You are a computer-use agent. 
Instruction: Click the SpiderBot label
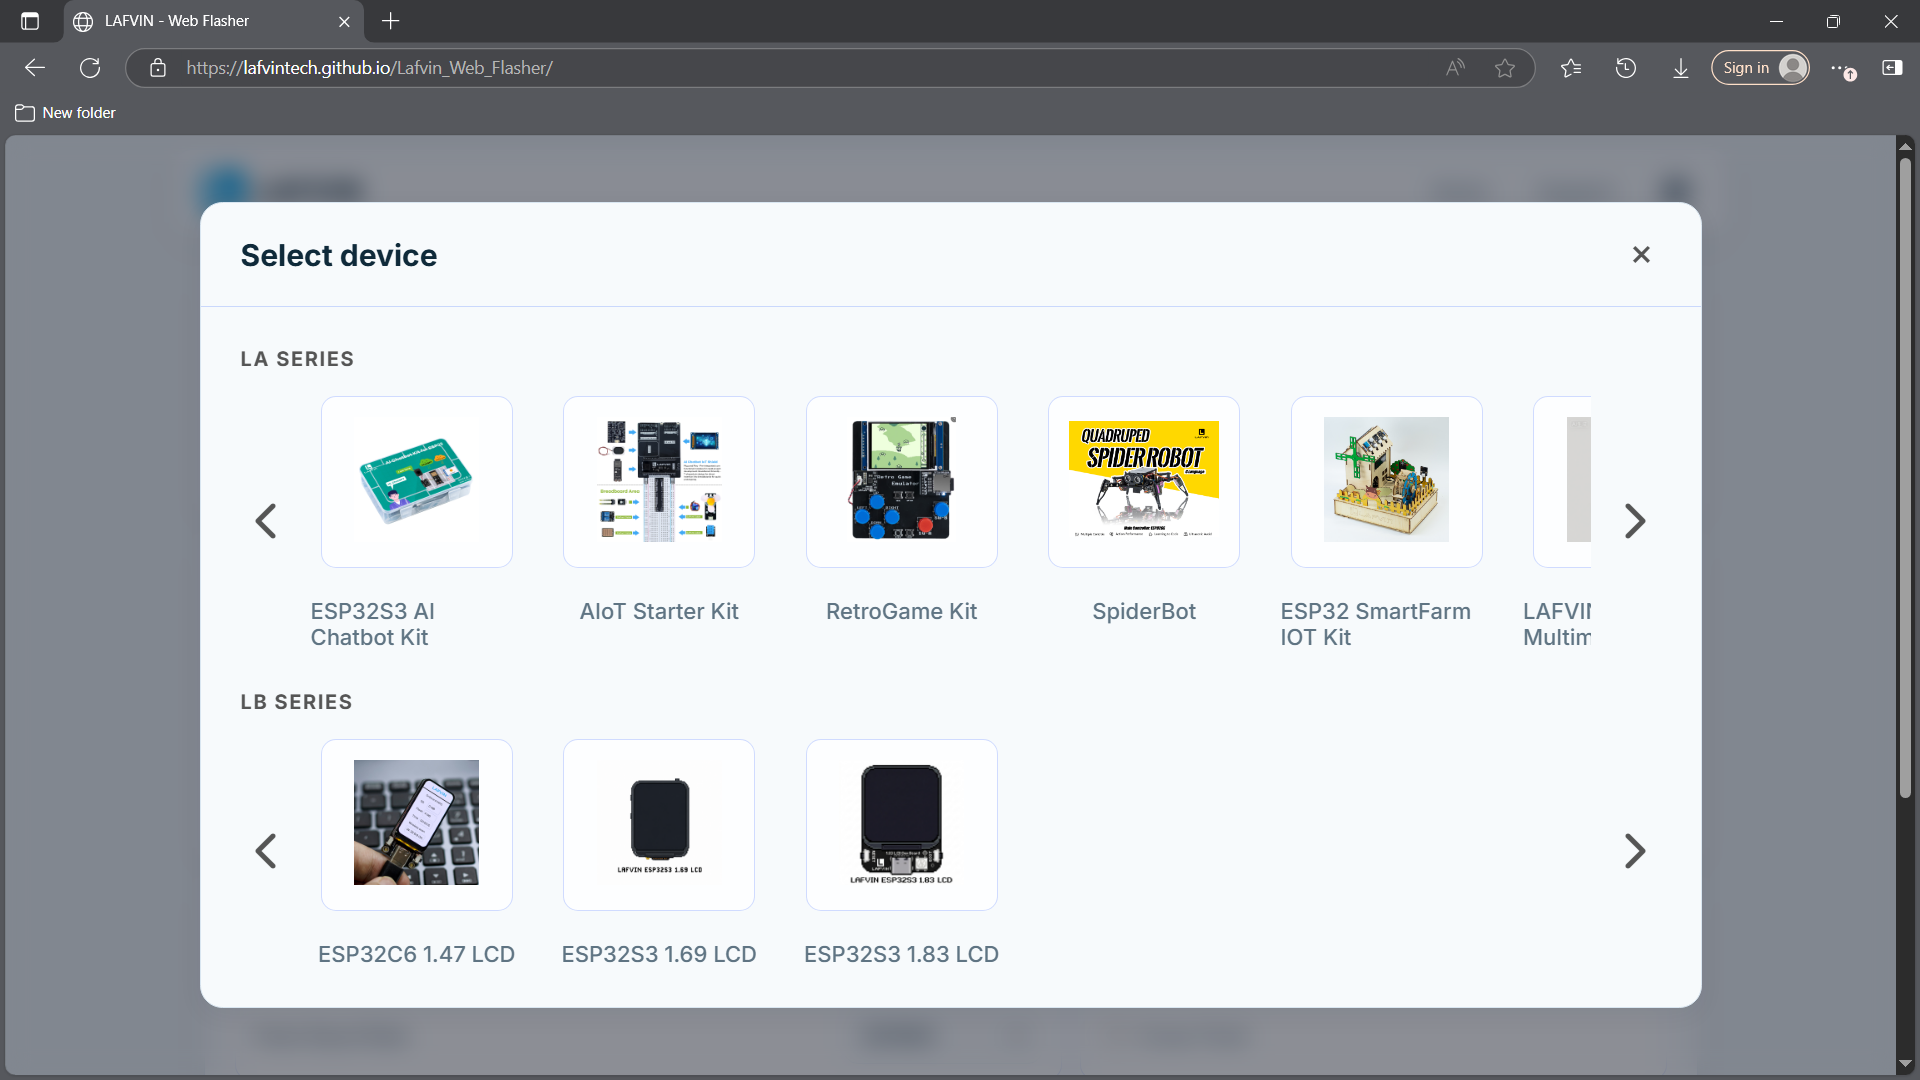pos(1144,611)
